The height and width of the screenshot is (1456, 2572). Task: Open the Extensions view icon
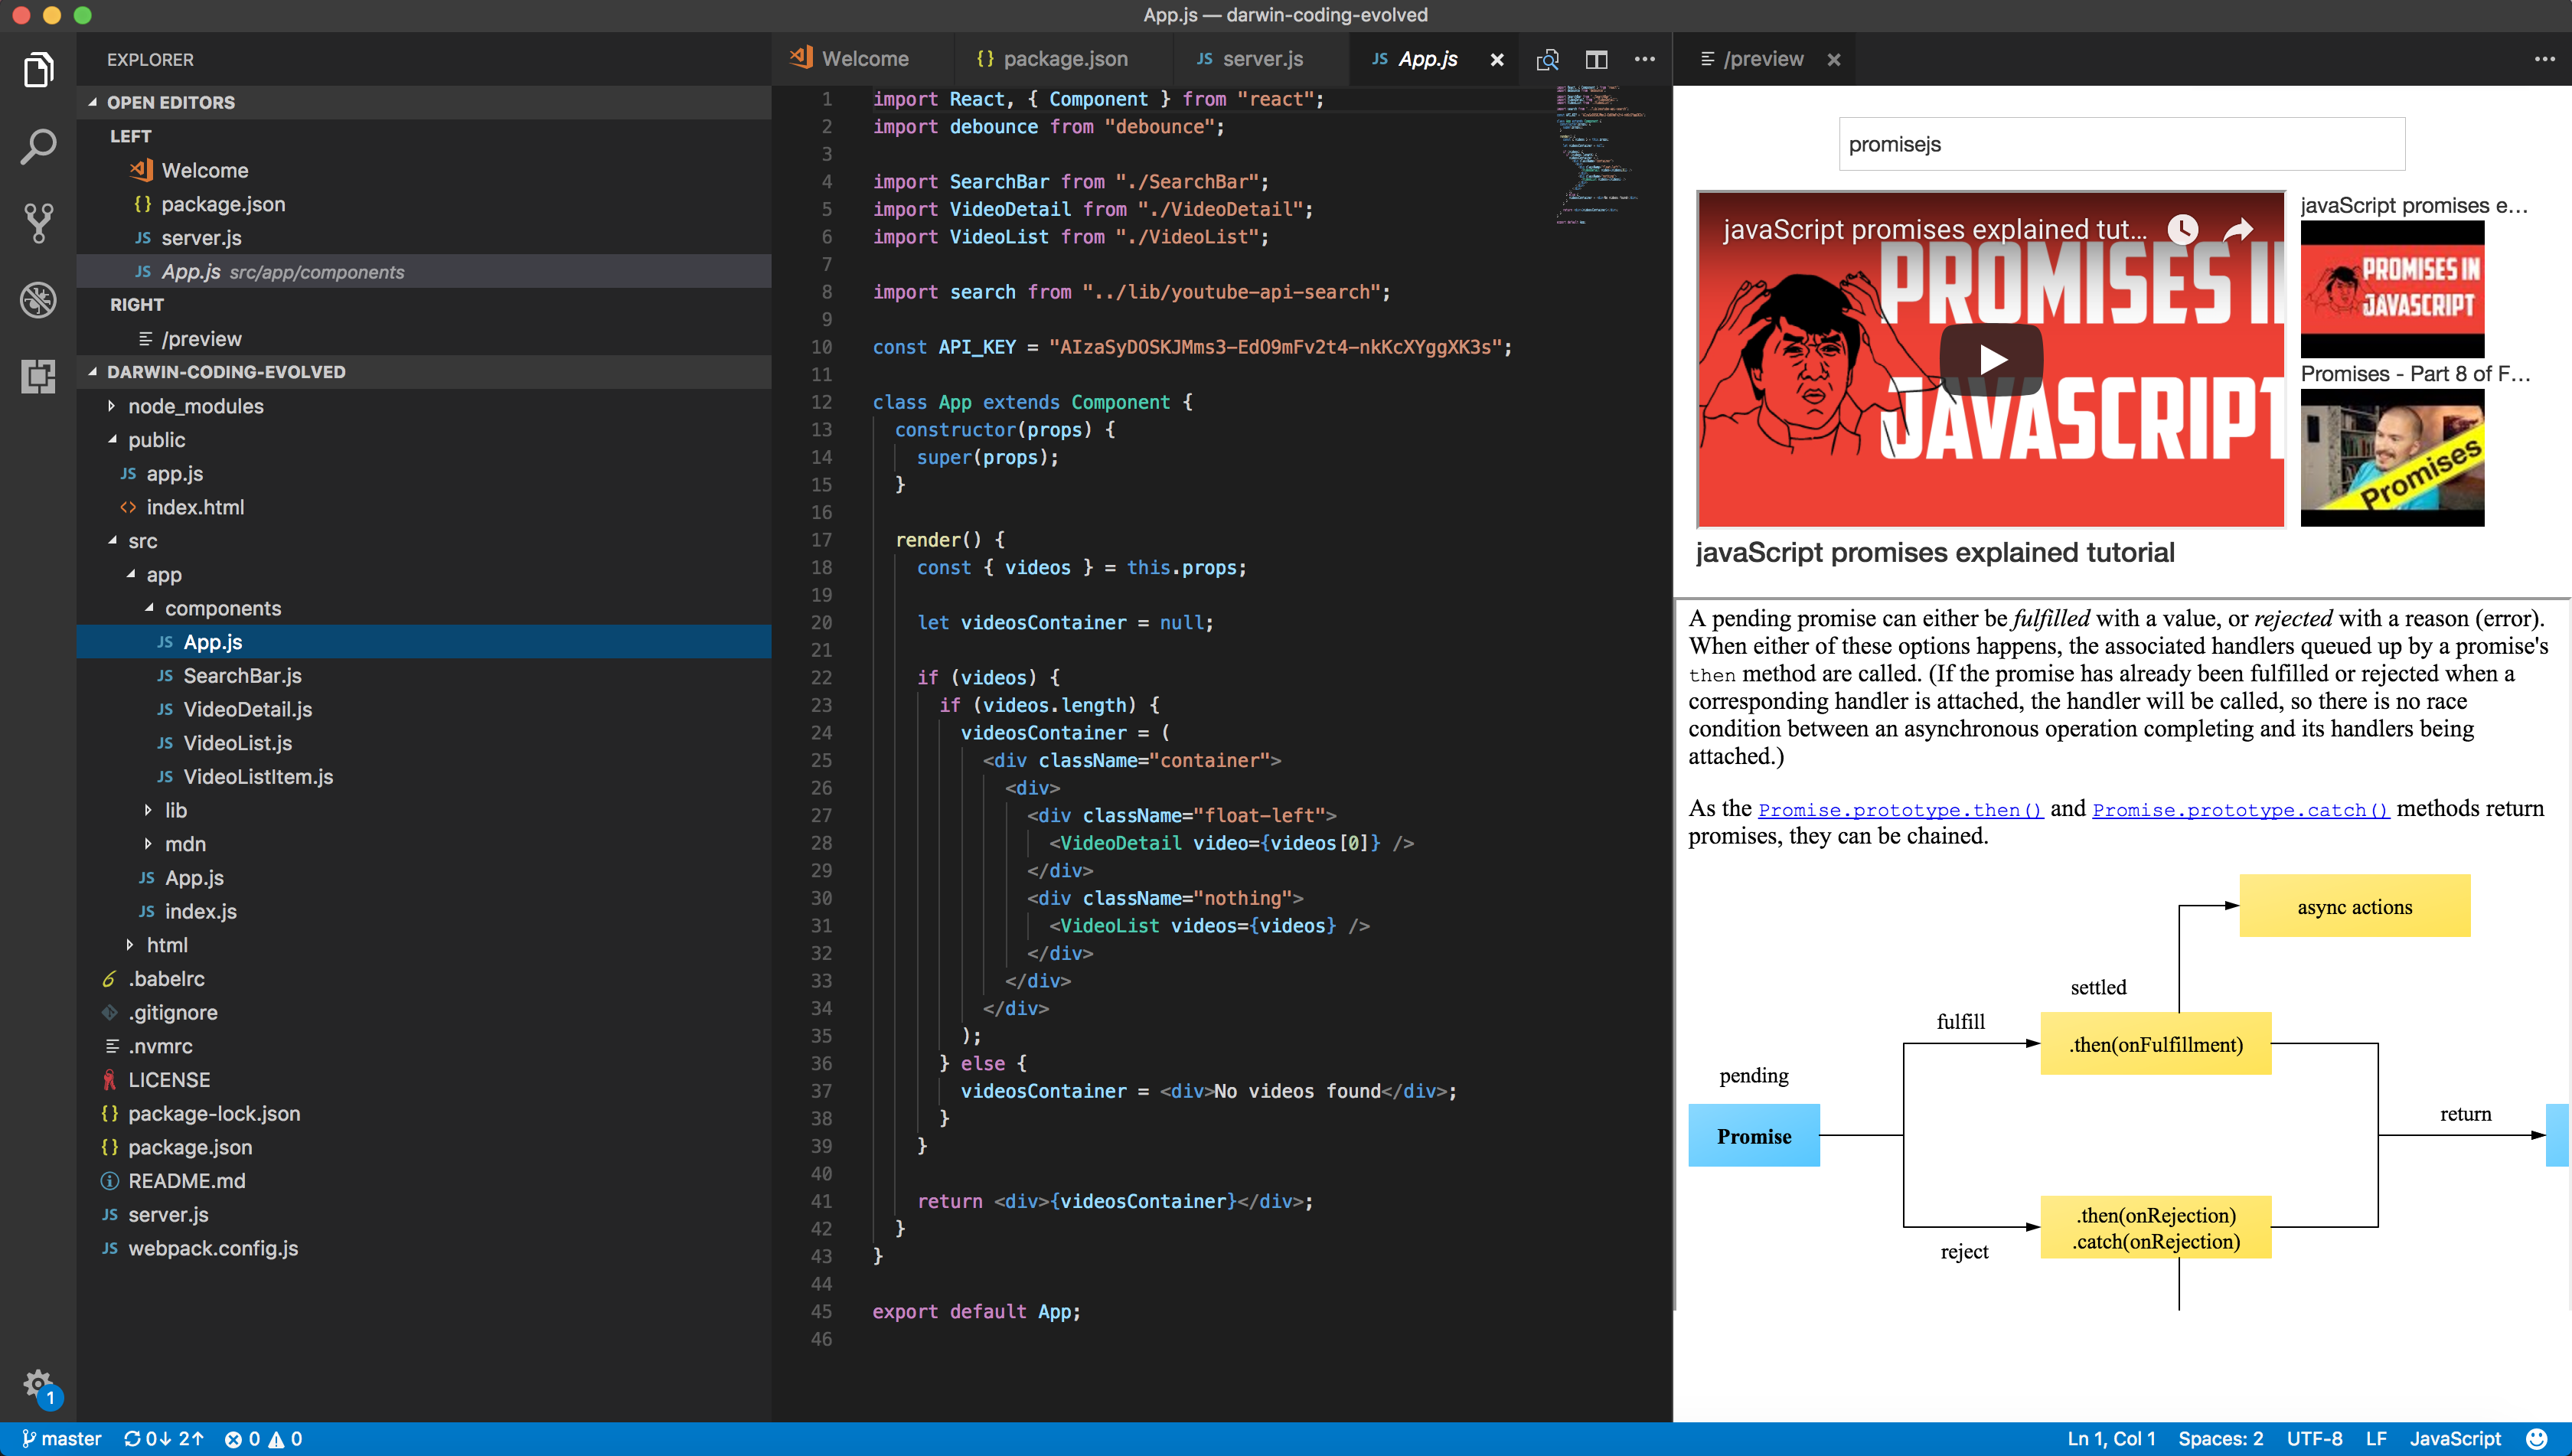(38, 376)
